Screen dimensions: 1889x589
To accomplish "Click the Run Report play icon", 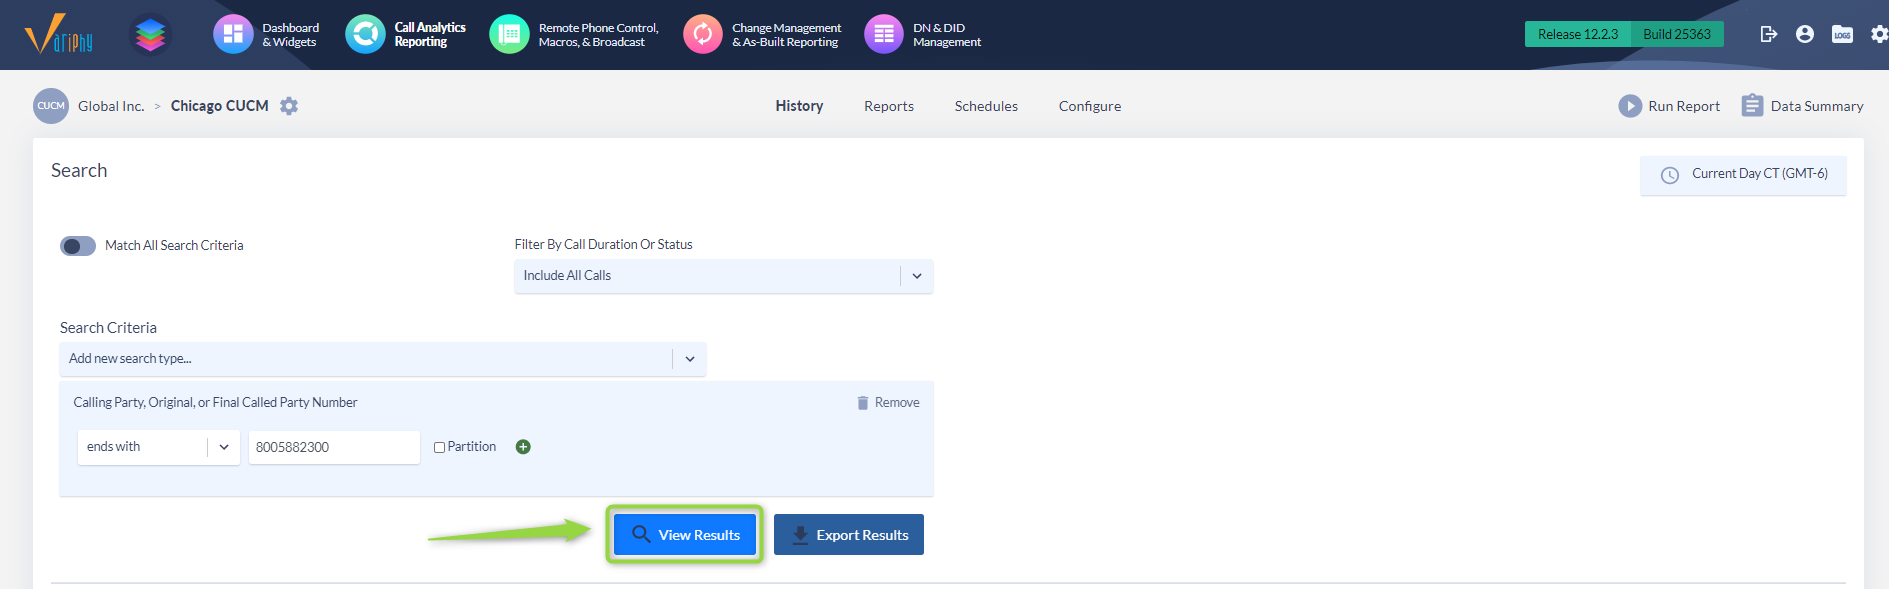I will point(1630,106).
